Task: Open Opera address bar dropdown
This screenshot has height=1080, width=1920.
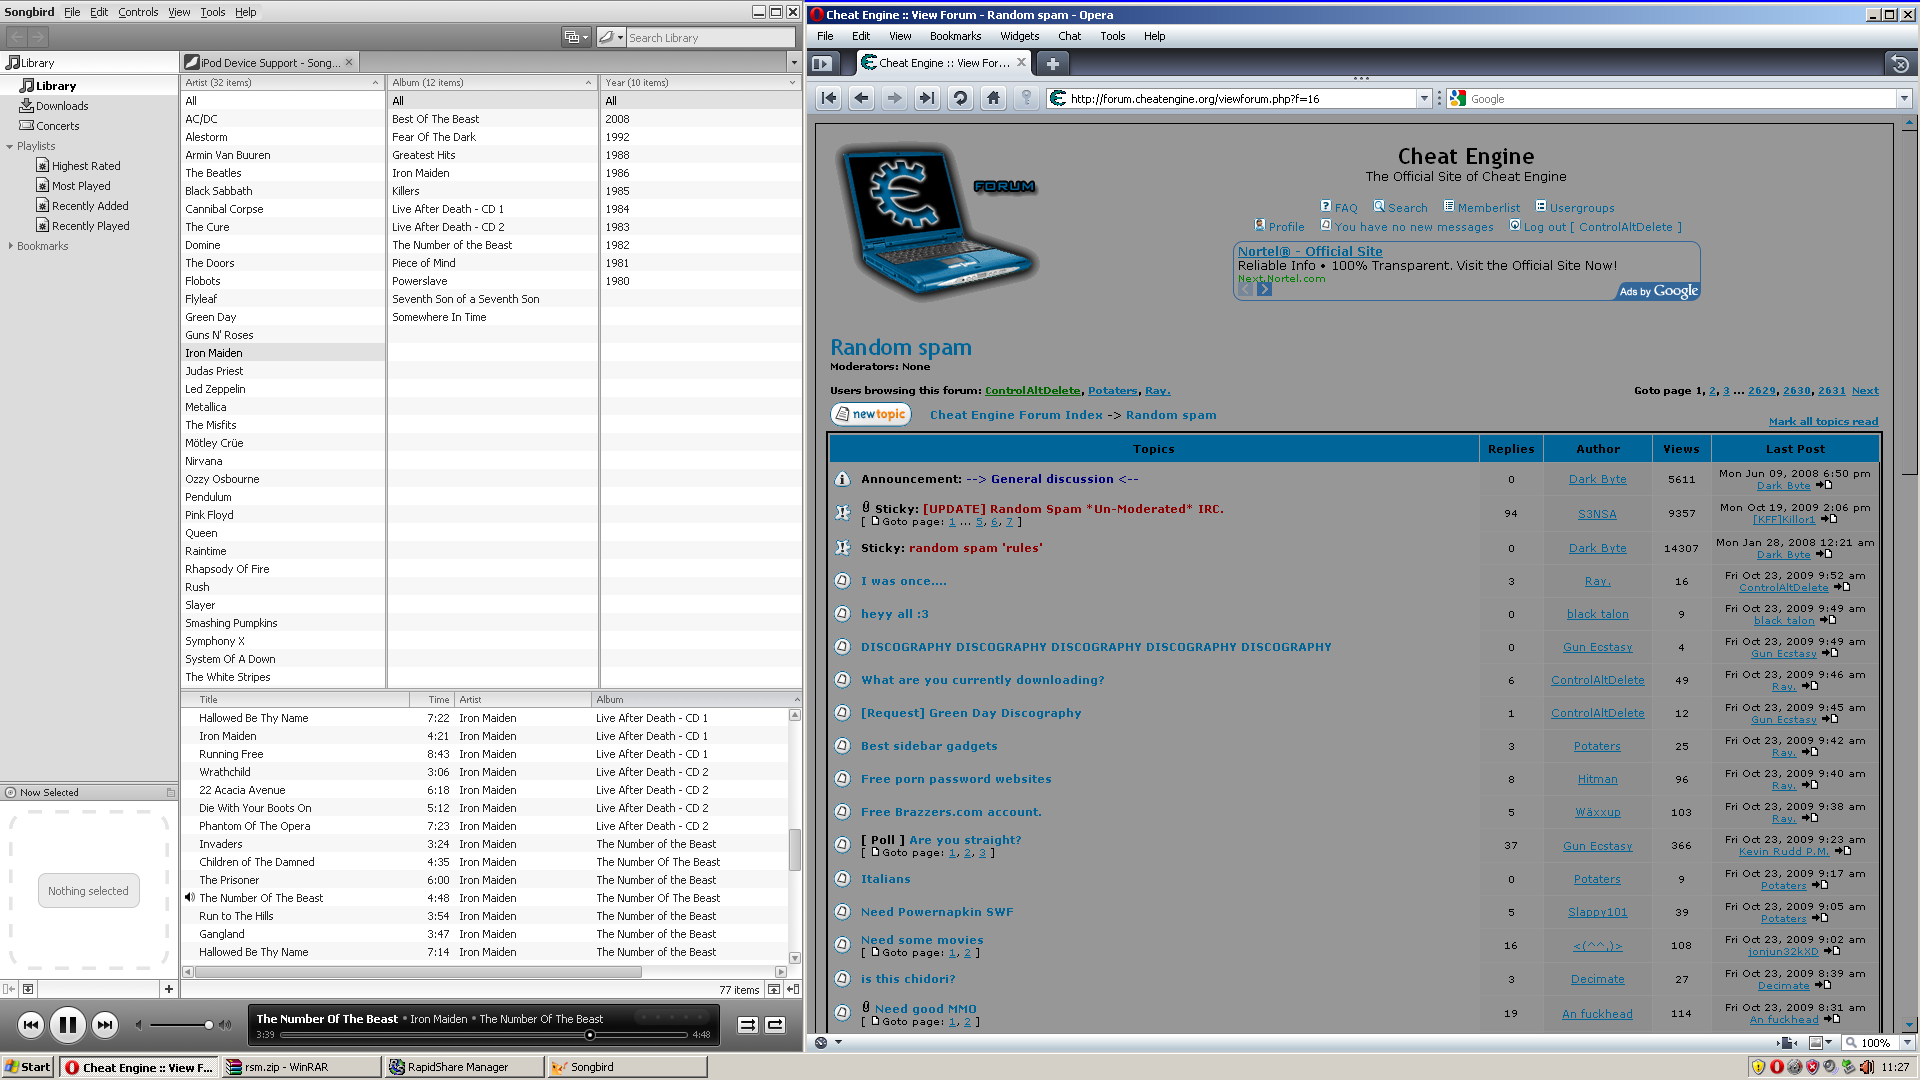Action: [1424, 98]
